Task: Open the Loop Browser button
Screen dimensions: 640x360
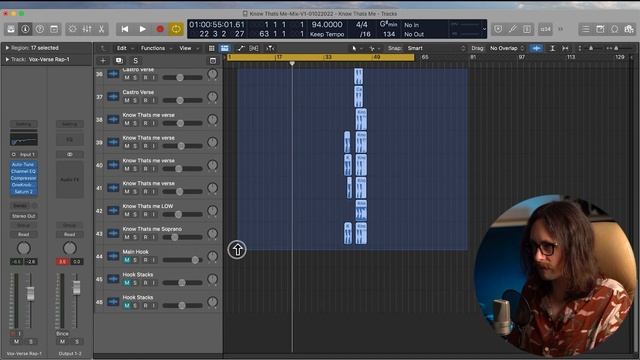Action: coord(615,29)
